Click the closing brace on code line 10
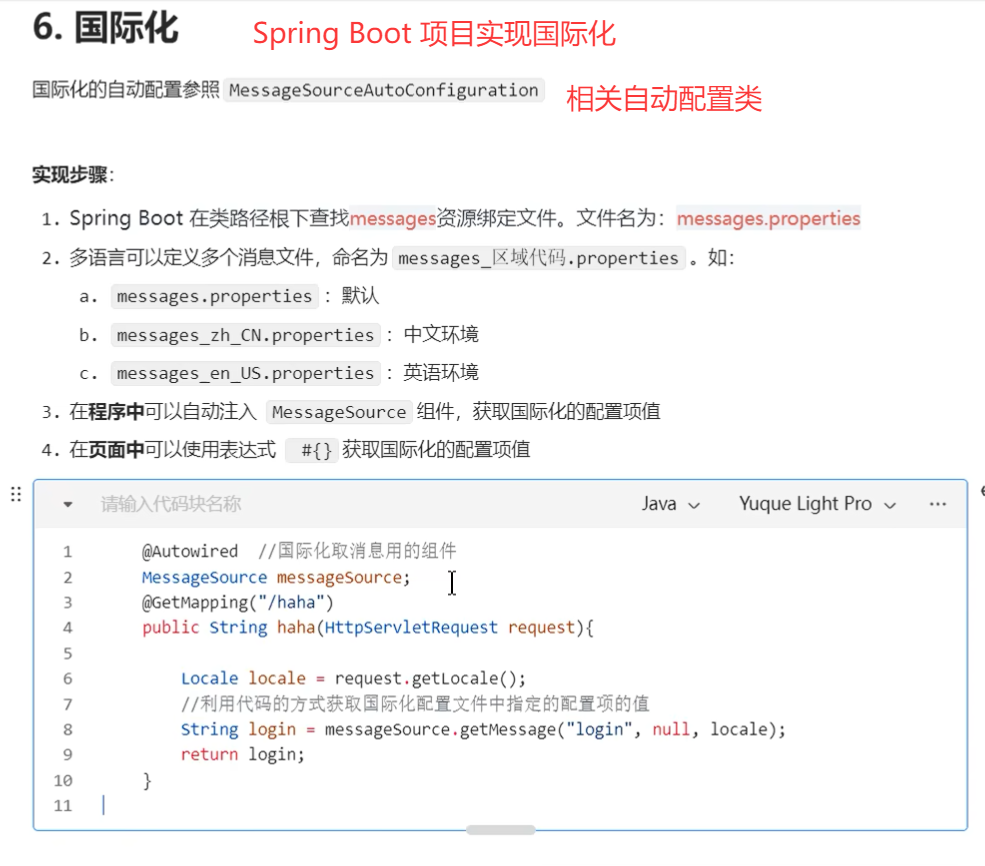The height and width of the screenshot is (866, 985). click(147, 781)
